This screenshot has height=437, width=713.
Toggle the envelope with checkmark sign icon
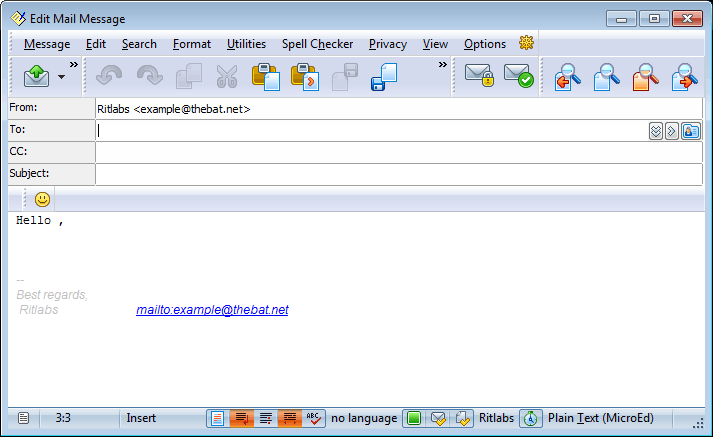point(518,75)
